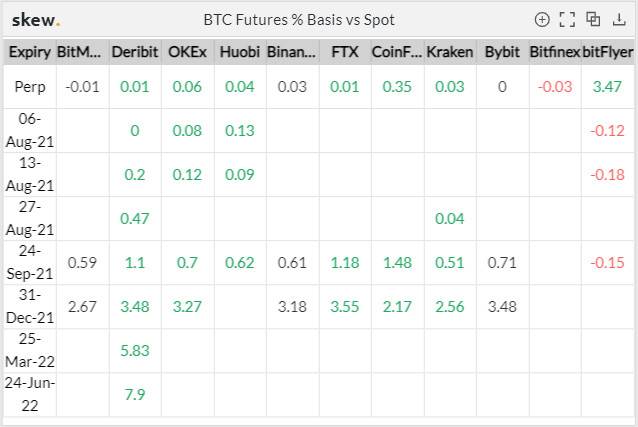This screenshot has height=427, width=638.
Task: Select the OKEx column header
Action: point(187,52)
